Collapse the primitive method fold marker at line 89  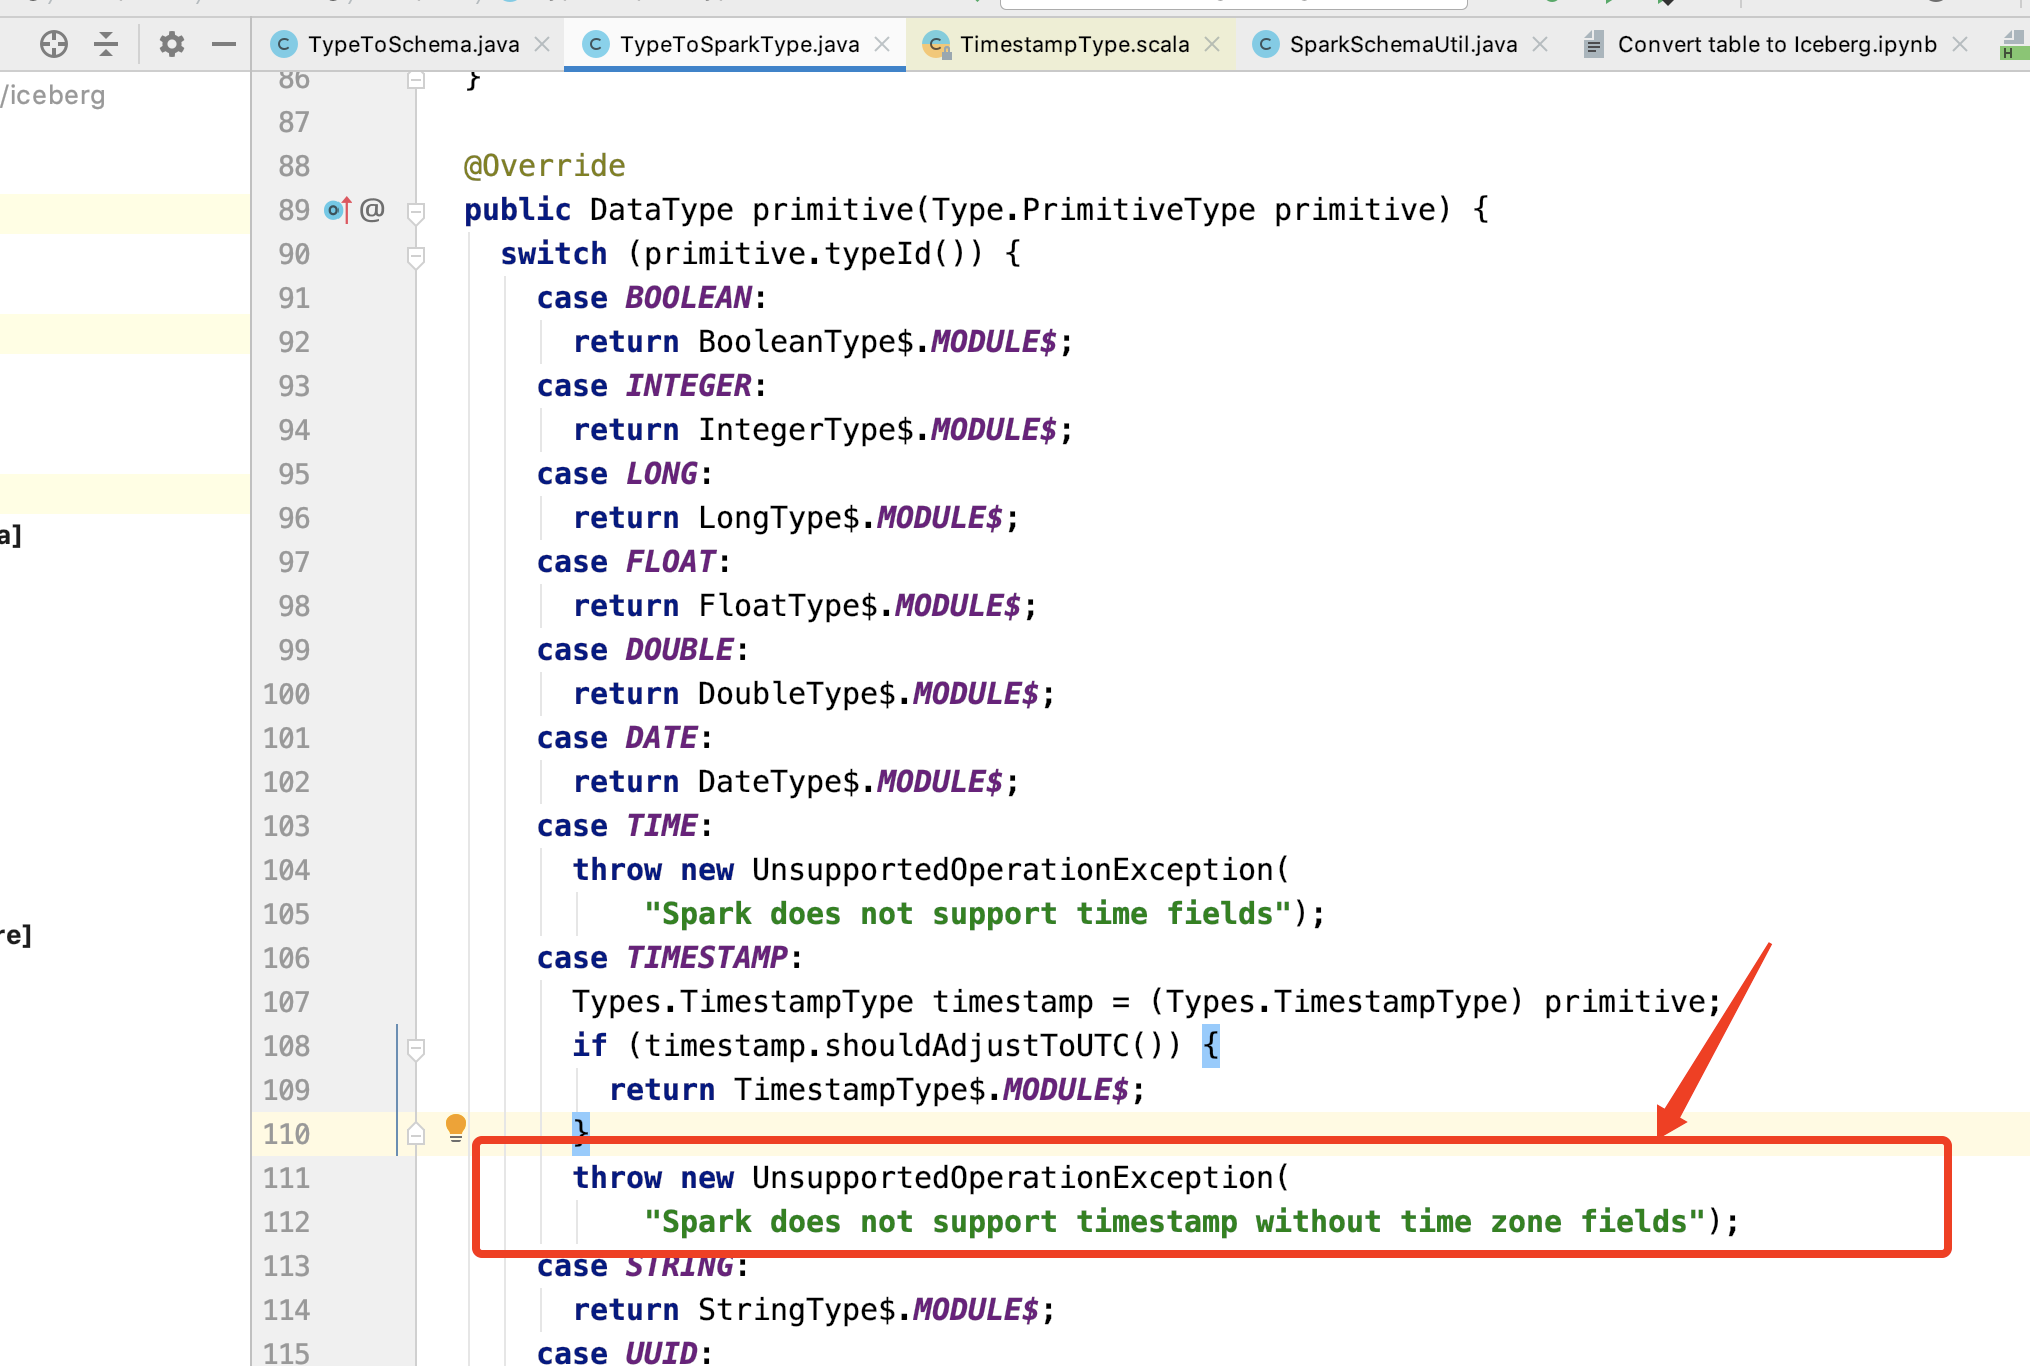[417, 212]
